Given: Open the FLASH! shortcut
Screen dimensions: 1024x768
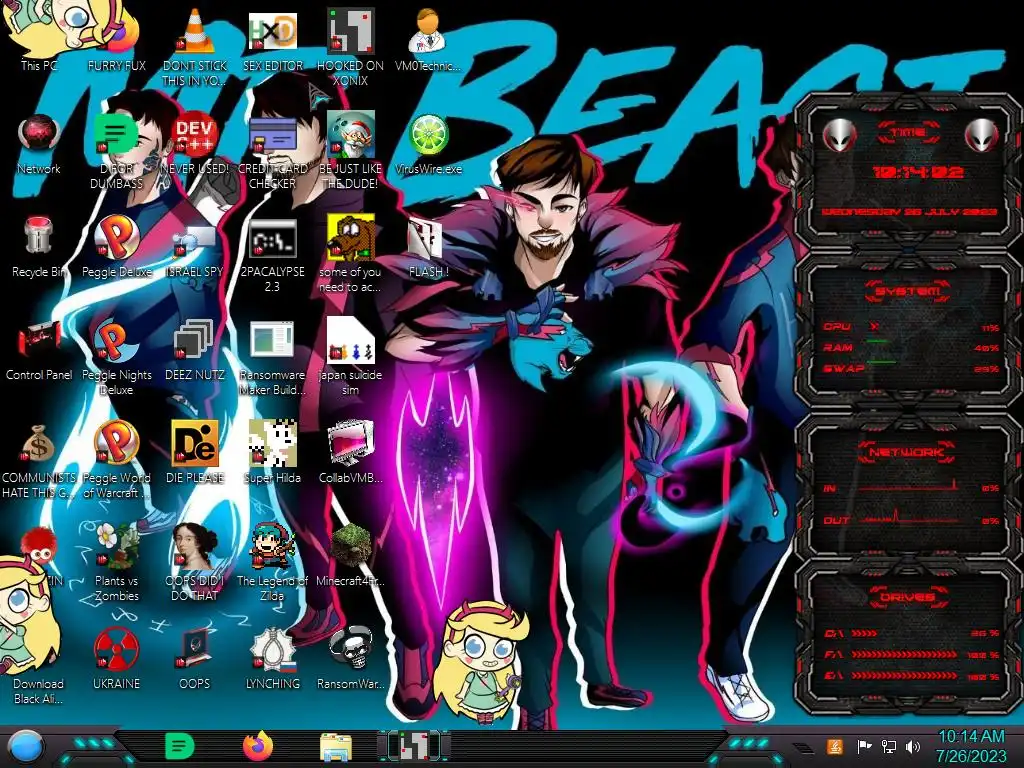Looking at the screenshot, I should tap(428, 247).
